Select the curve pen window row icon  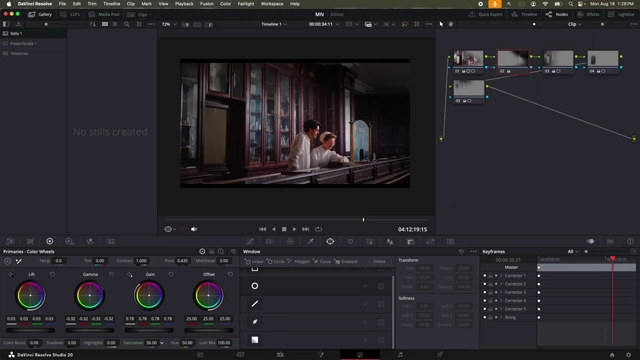point(255,322)
